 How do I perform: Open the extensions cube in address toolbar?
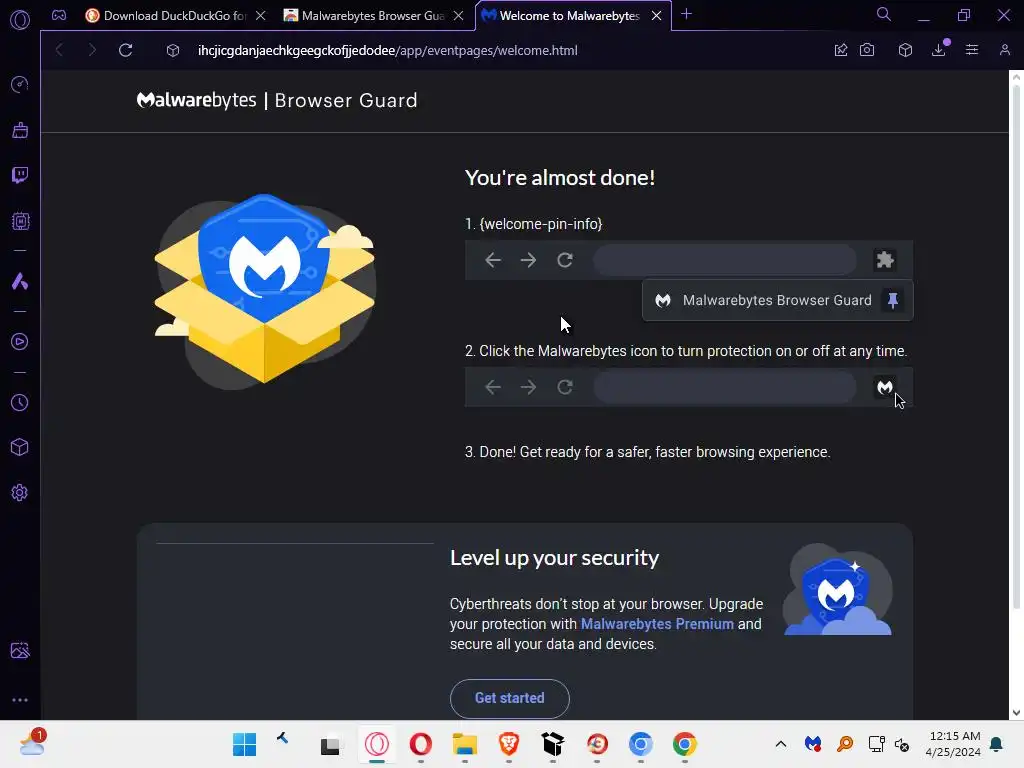pyautogui.click(x=905, y=50)
